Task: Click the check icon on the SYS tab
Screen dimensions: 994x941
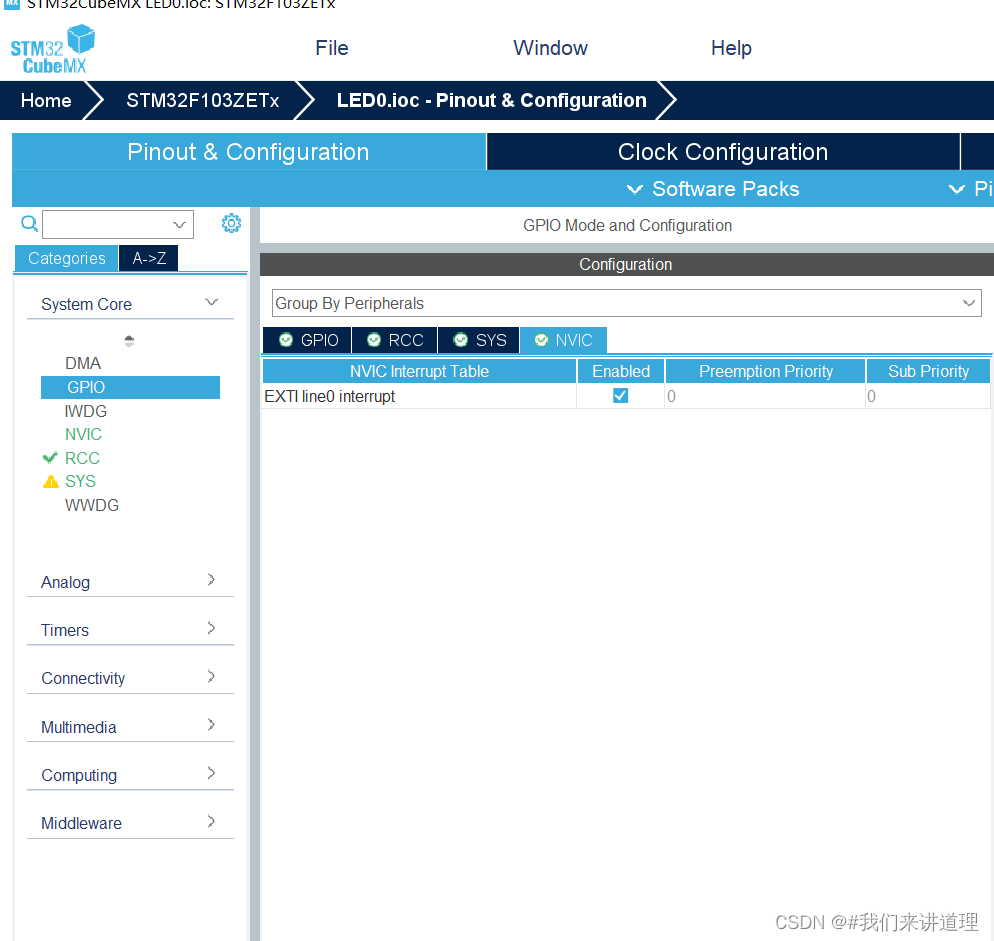Action: pos(461,340)
